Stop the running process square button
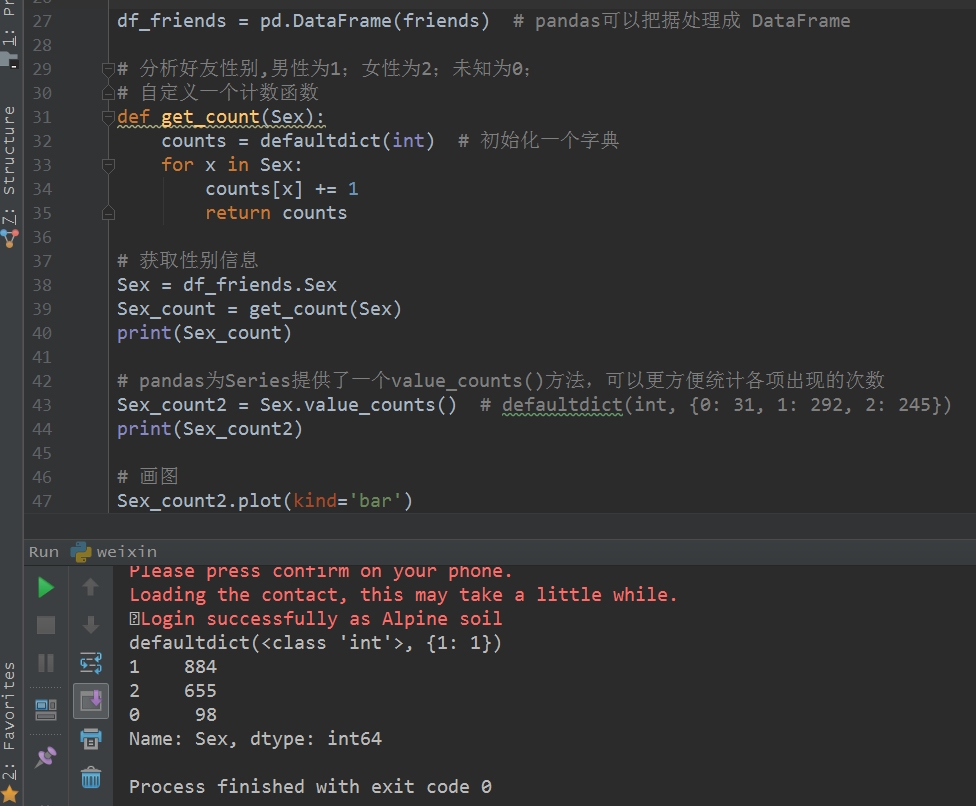This screenshot has height=806, width=976. click(x=46, y=625)
